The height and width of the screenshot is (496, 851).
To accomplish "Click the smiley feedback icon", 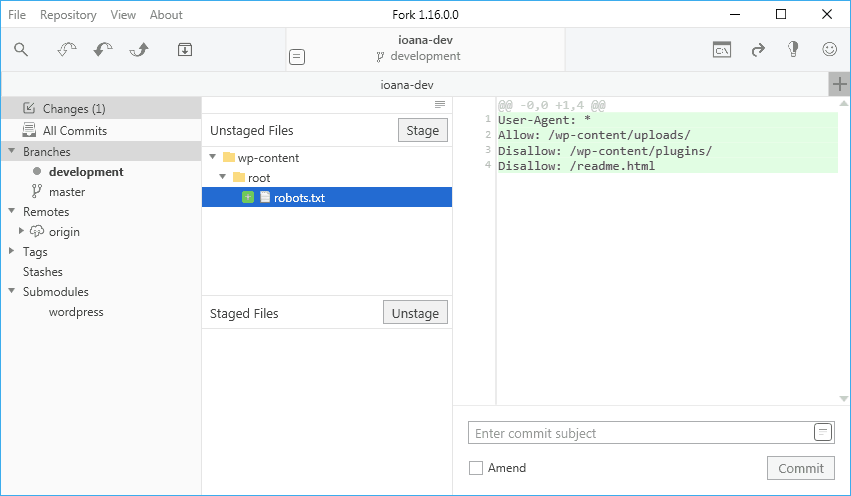I will point(829,49).
